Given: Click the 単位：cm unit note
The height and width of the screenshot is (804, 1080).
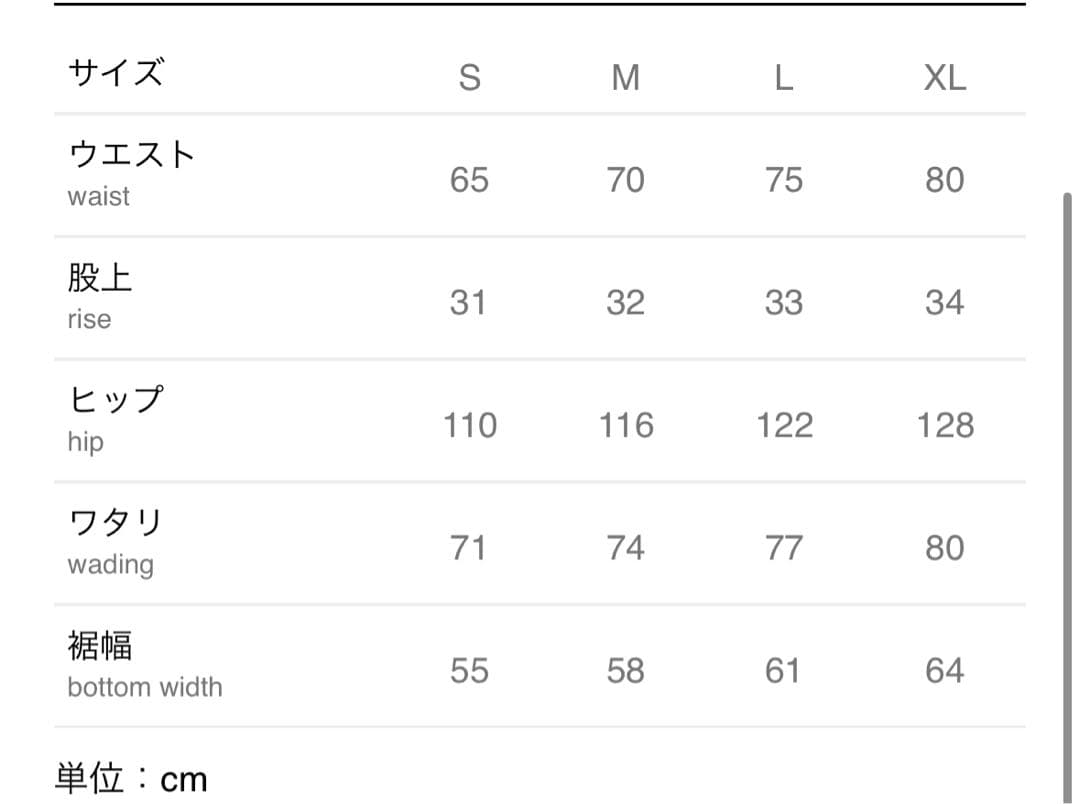Looking at the screenshot, I should click(131, 778).
